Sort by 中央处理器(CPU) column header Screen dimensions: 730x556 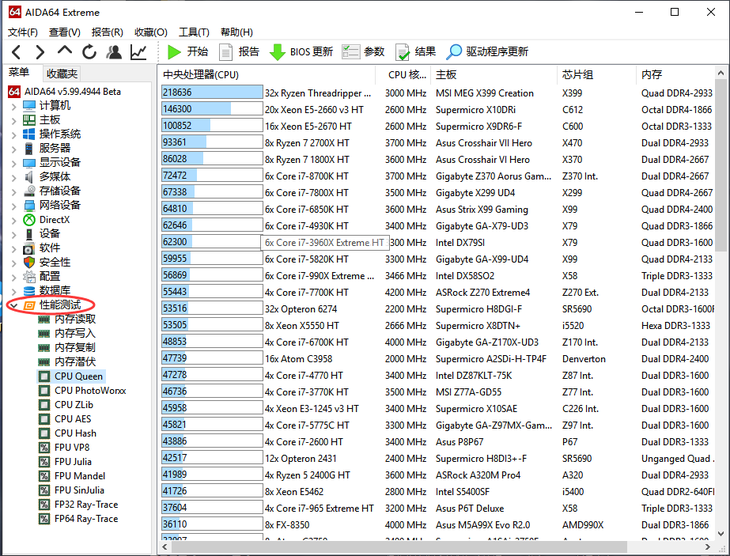(267, 75)
